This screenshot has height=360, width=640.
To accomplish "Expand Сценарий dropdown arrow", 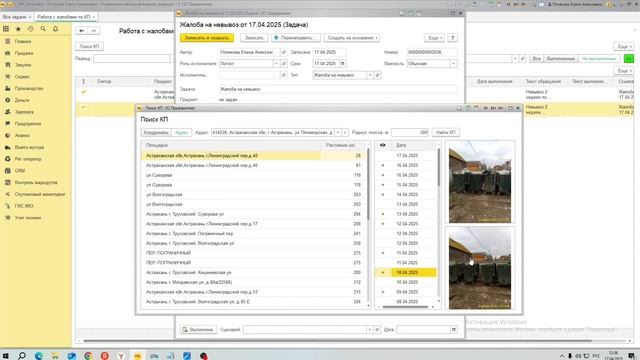I will click(369, 329).
